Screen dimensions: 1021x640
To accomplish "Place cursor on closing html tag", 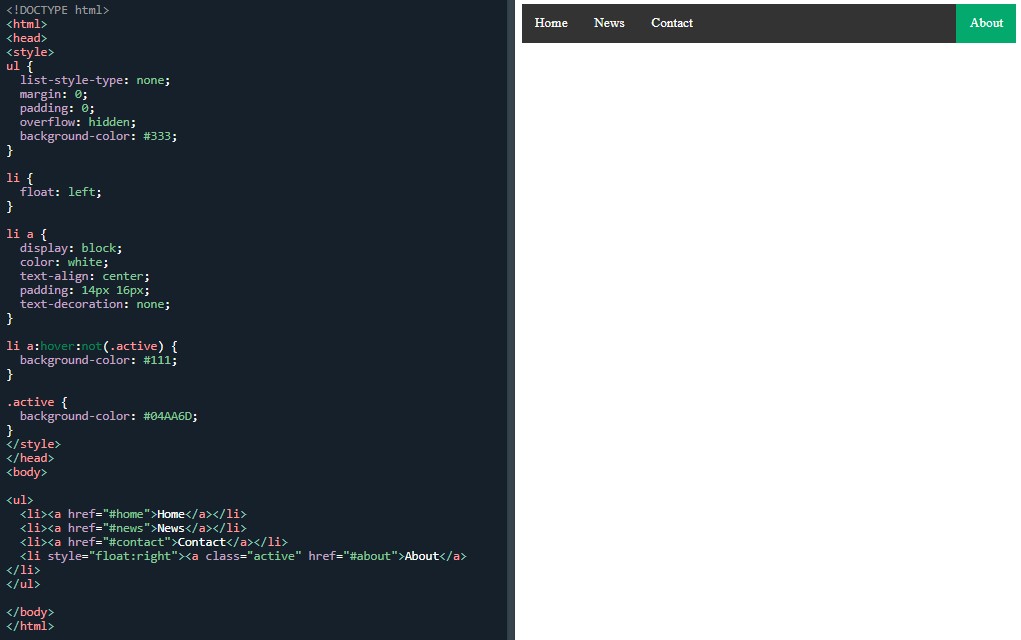I will click(x=30, y=626).
